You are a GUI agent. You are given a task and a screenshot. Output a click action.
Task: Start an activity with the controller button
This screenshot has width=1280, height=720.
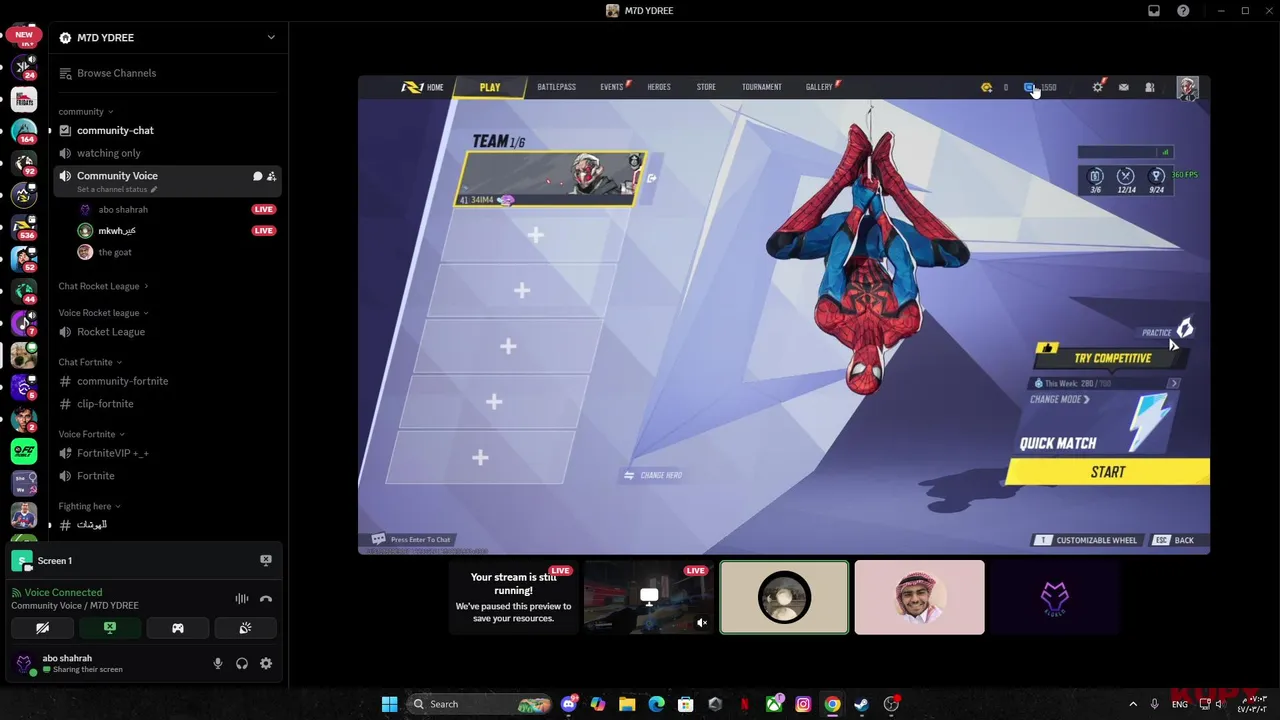[x=178, y=628]
